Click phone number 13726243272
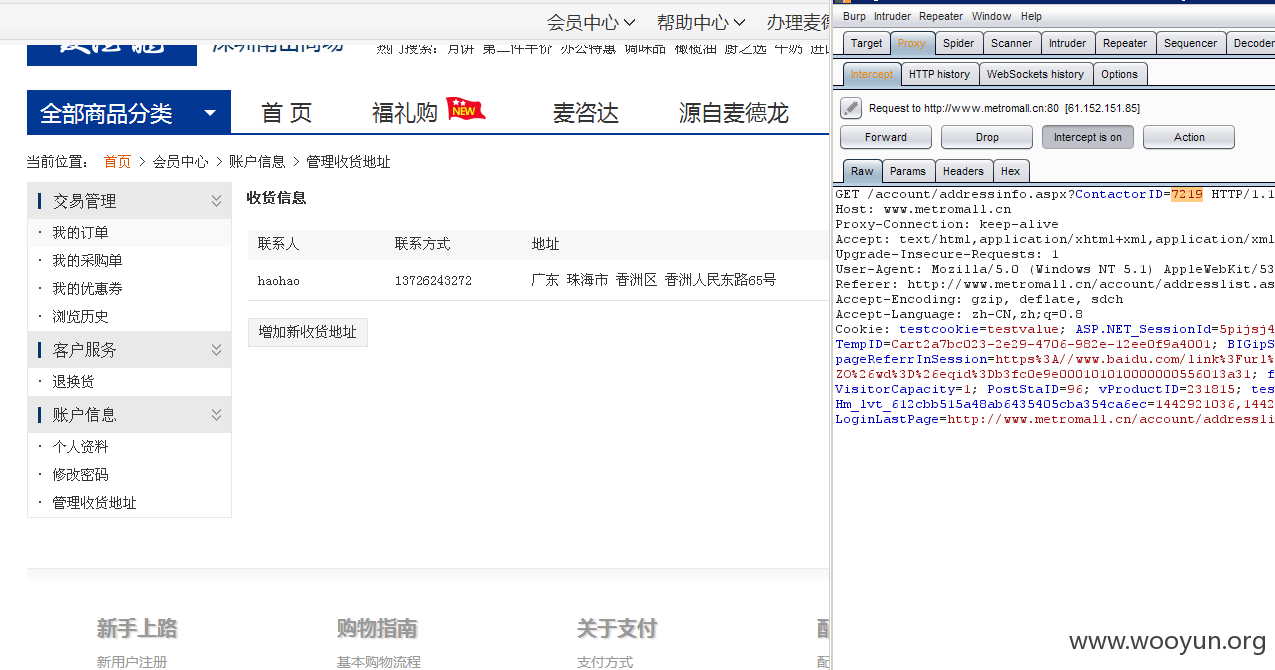Image resolution: width=1275 pixels, height=670 pixels. click(433, 281)
